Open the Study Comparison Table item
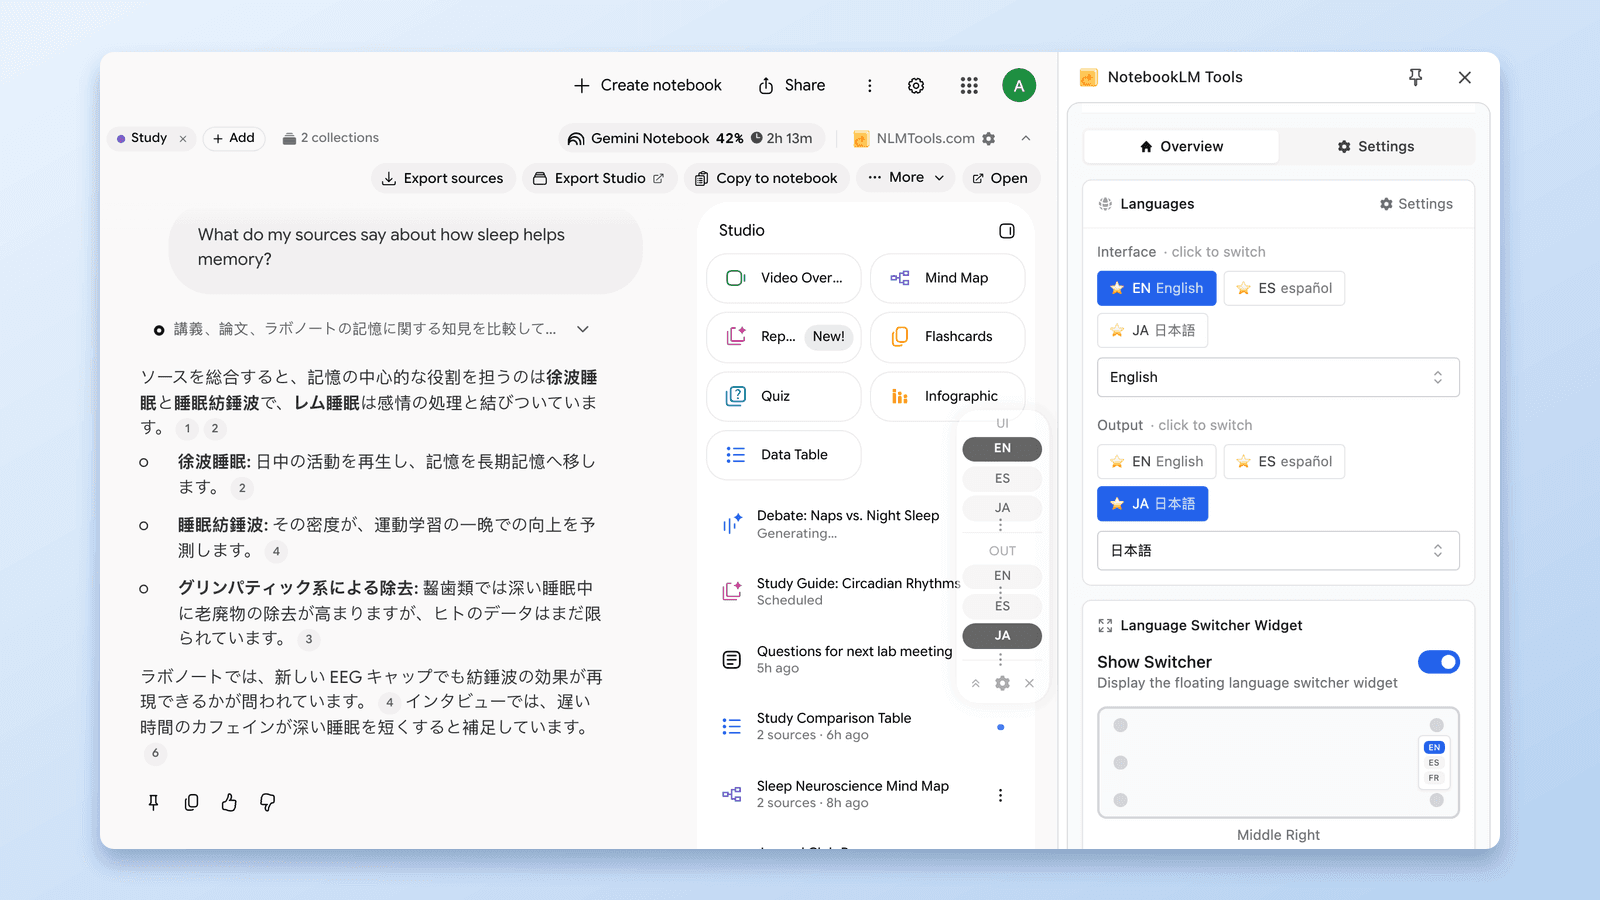Image resolution: width=1600 pixels, height=900 pixels. coord(834,727)
